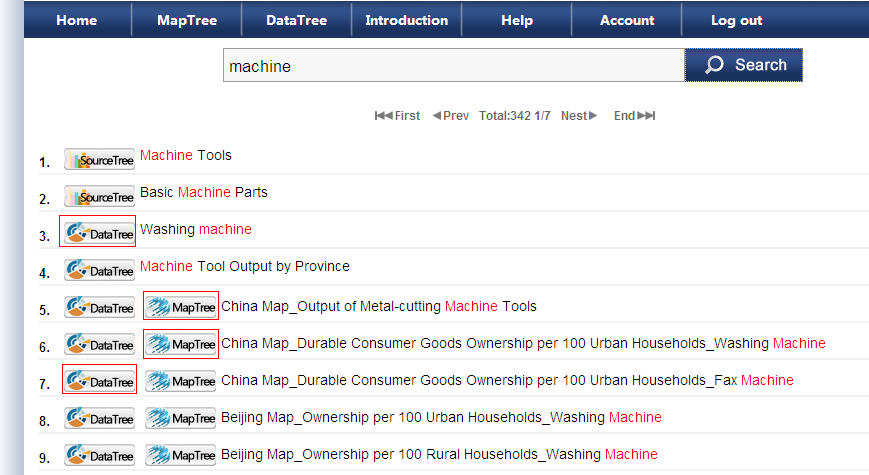The height and width of the screenshot is (475, 869).
Task: Open DataTree icon for Fax Machine row
Action: pos(99,381)
